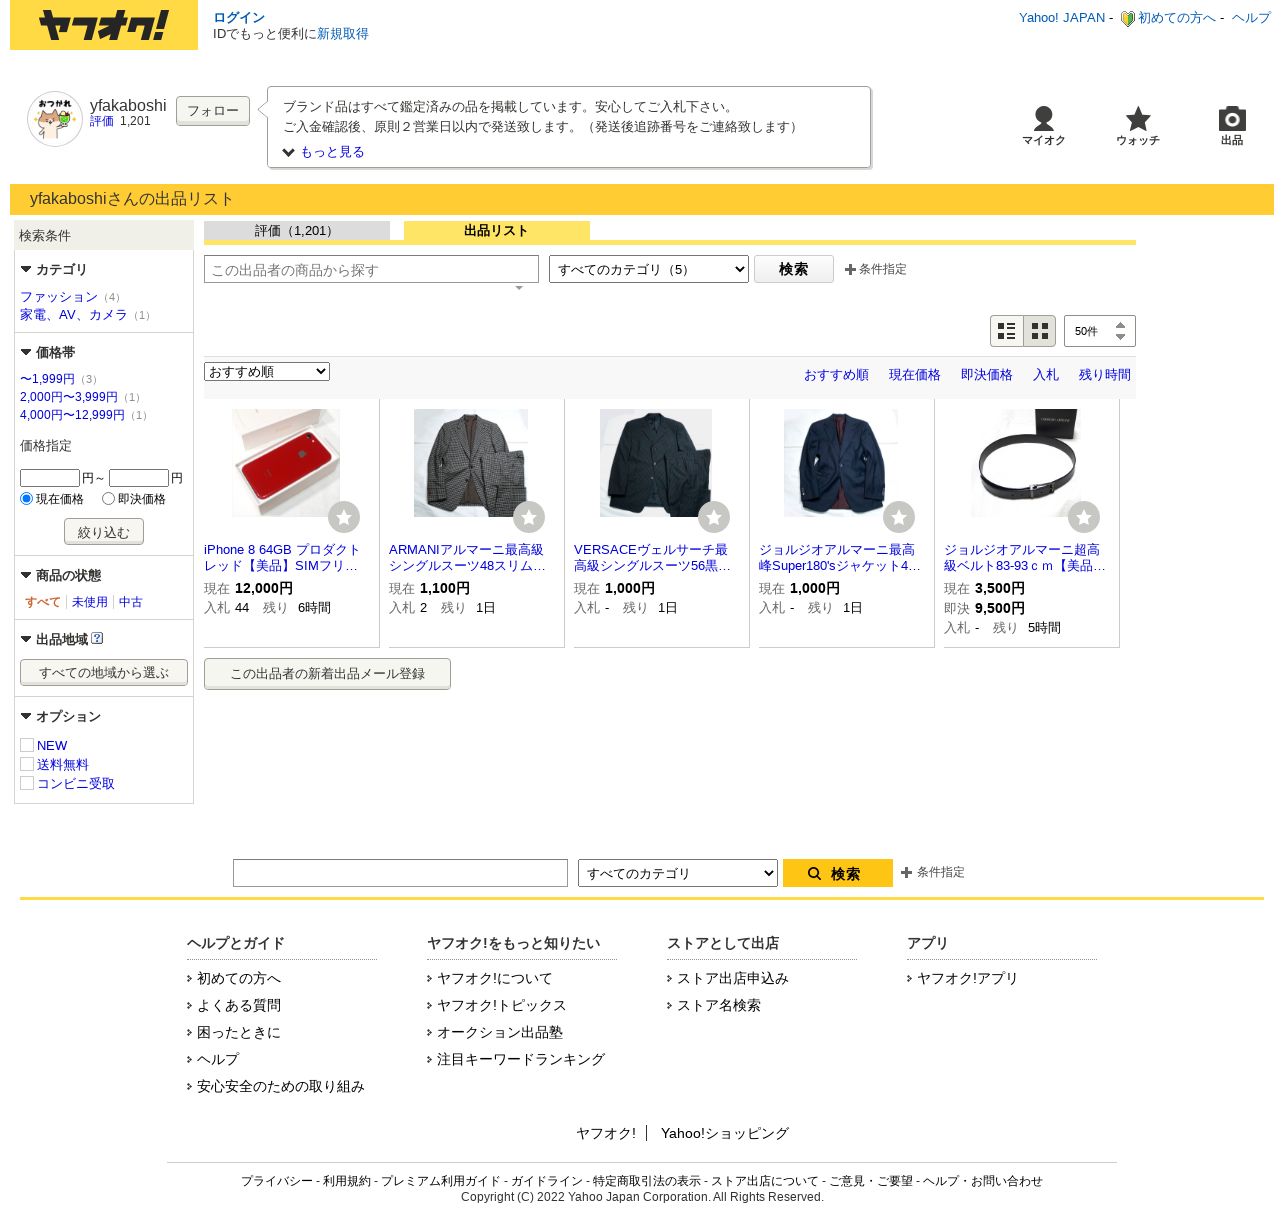
Task: Add VERSACE suit to watchlist star
Action: pyautogui.click(x=714, y=517)
